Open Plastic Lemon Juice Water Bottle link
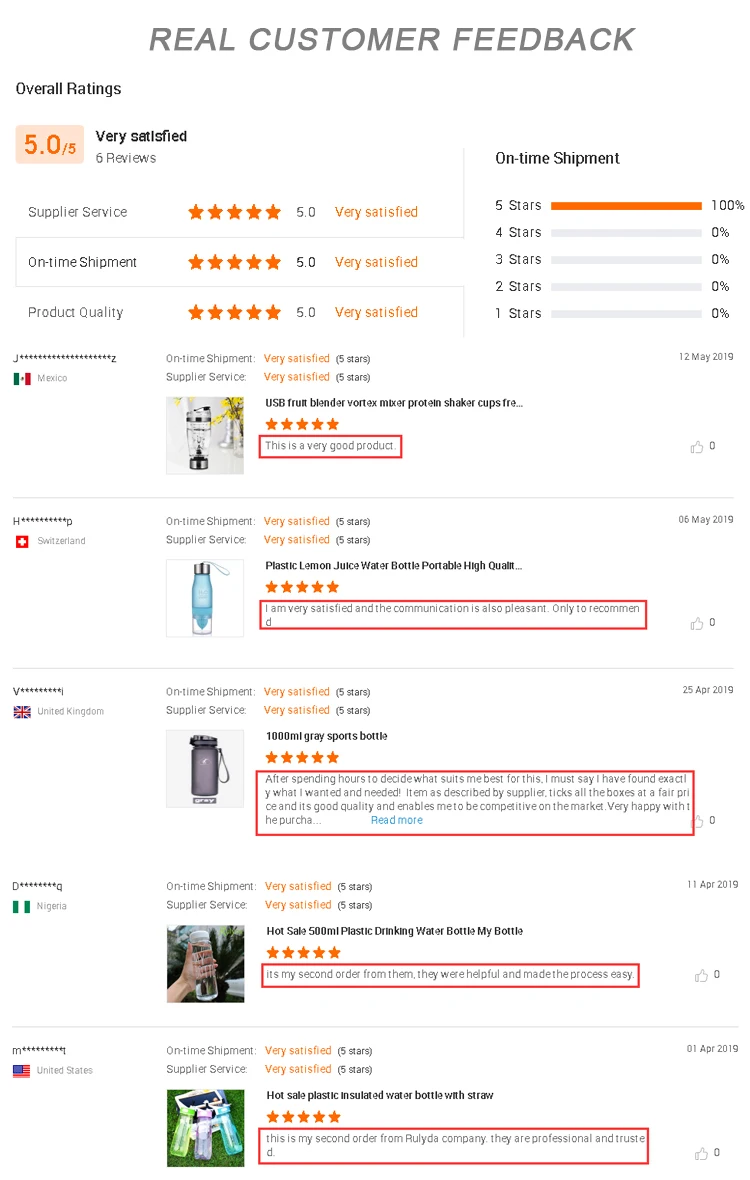Screen dimensions: 750x1180 click(x=393, y=566)
